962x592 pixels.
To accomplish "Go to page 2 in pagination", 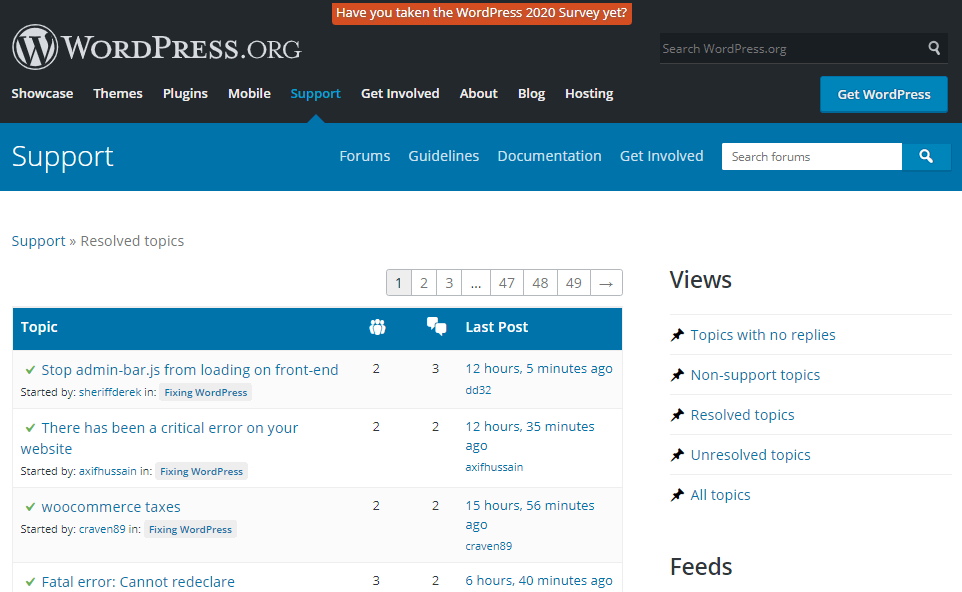I will [x=424, y=283].
